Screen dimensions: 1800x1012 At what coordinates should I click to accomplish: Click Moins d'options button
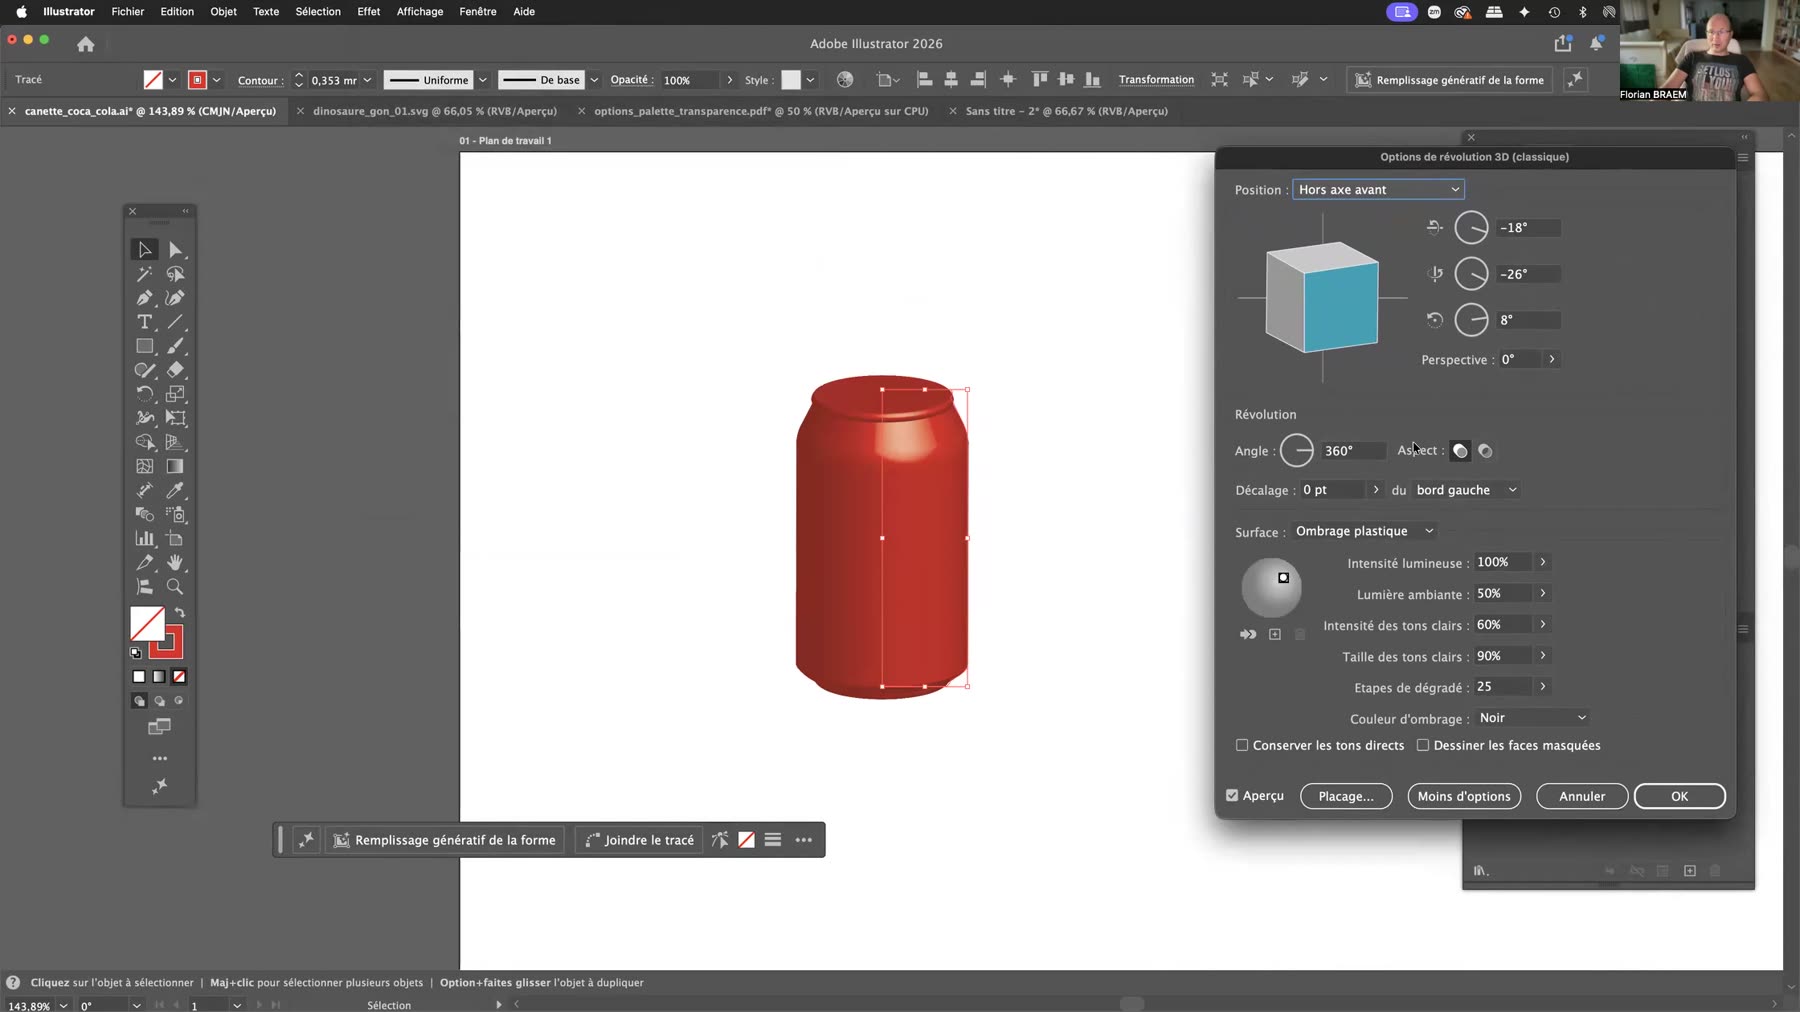(1464, 796)
